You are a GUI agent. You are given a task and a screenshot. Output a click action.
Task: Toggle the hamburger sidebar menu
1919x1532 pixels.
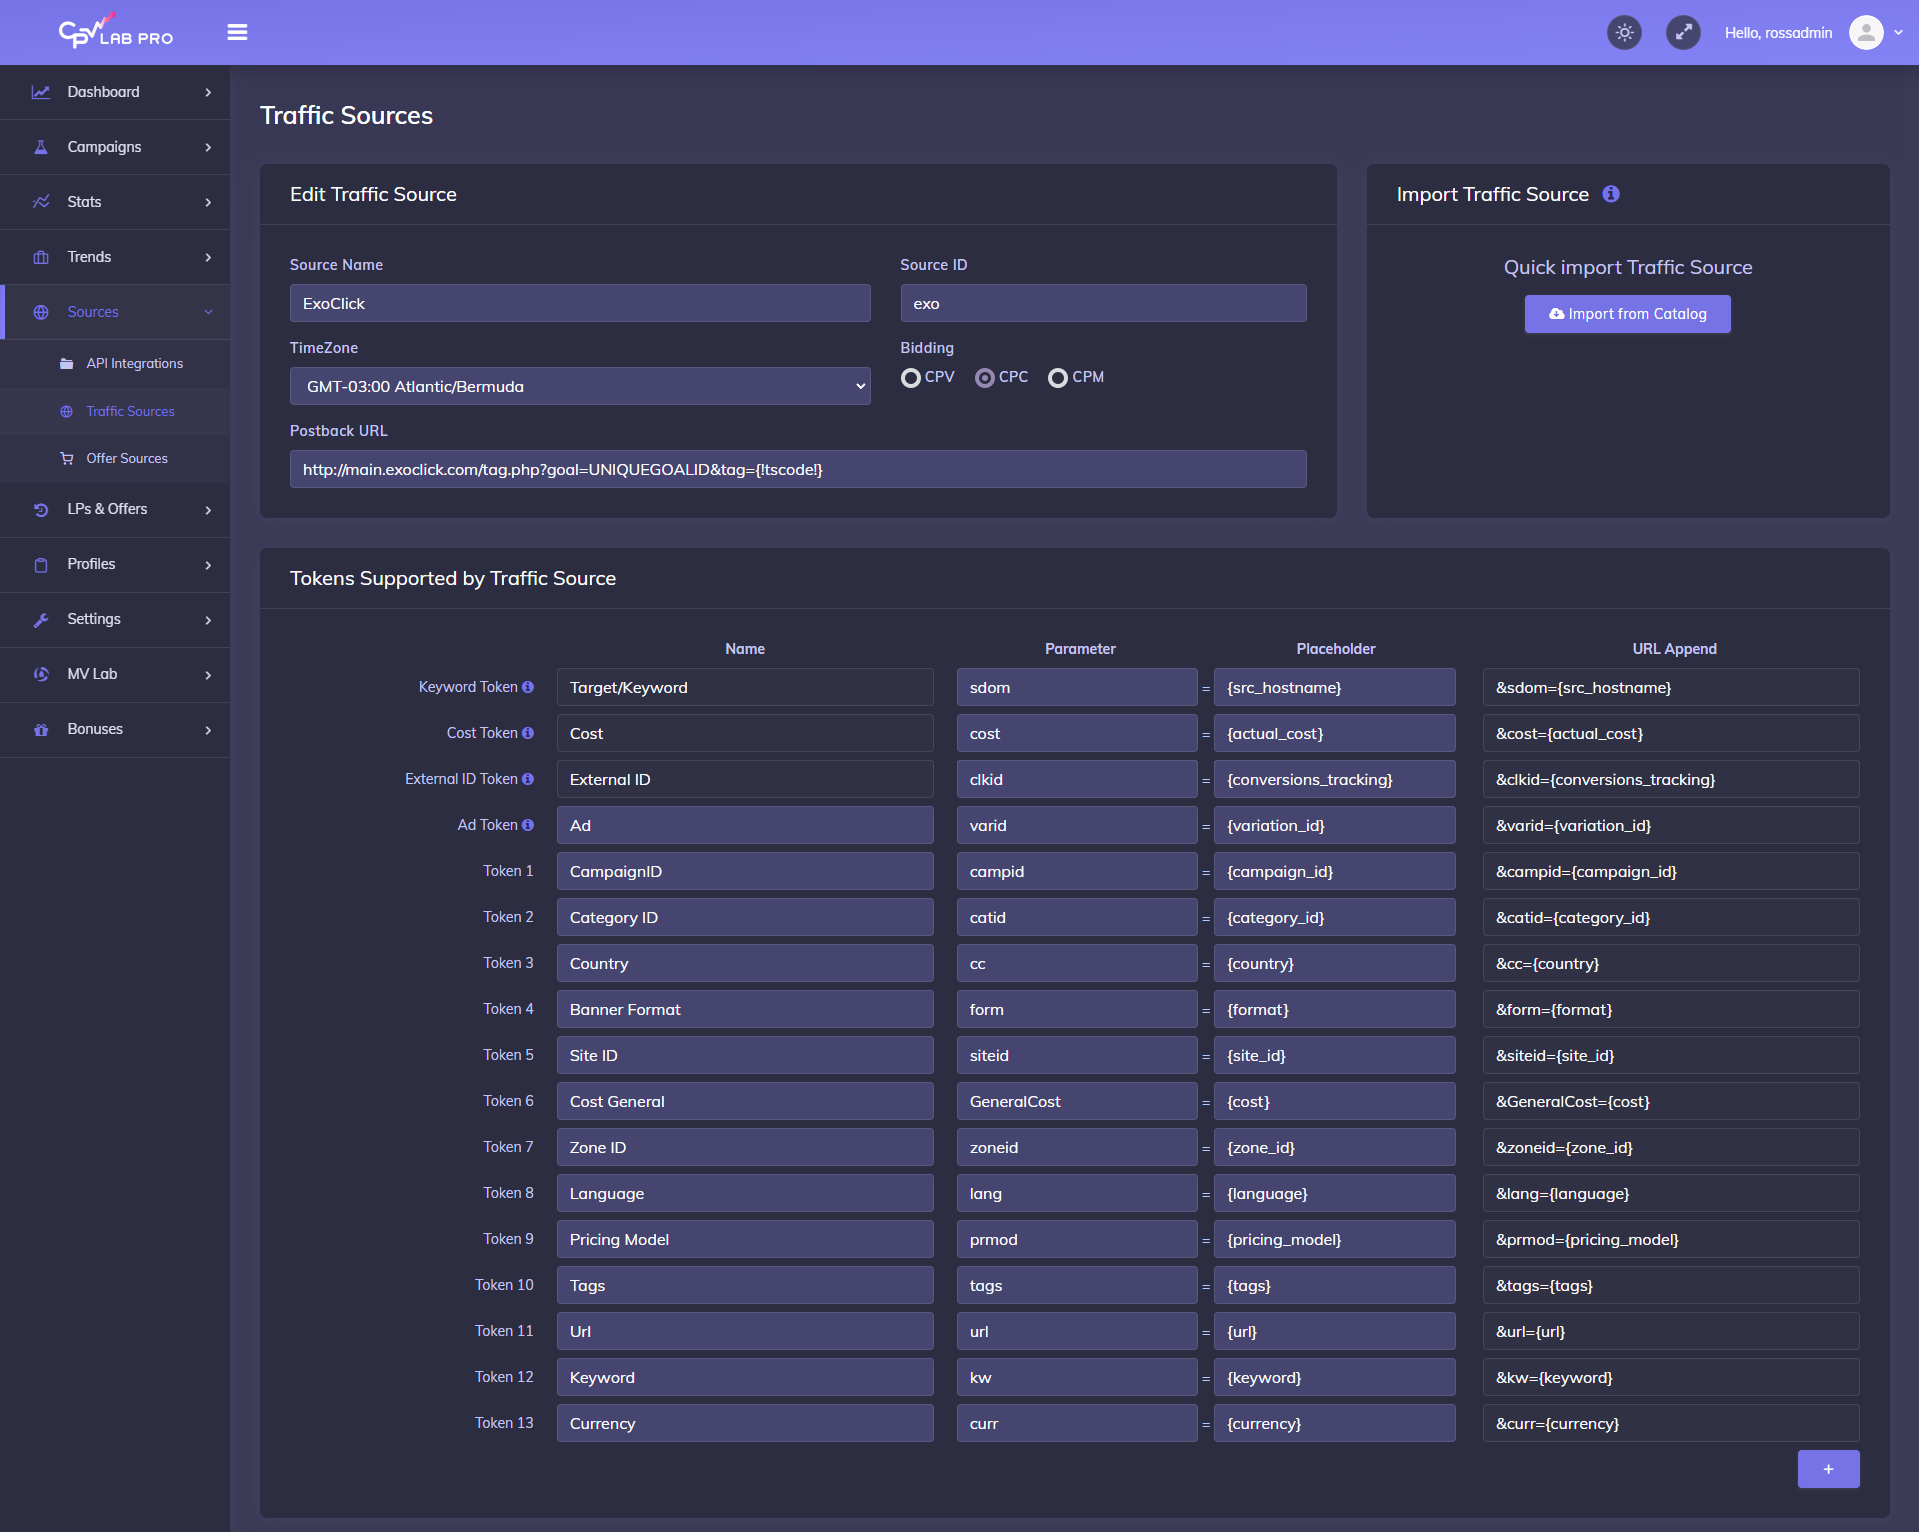[237, 32]
